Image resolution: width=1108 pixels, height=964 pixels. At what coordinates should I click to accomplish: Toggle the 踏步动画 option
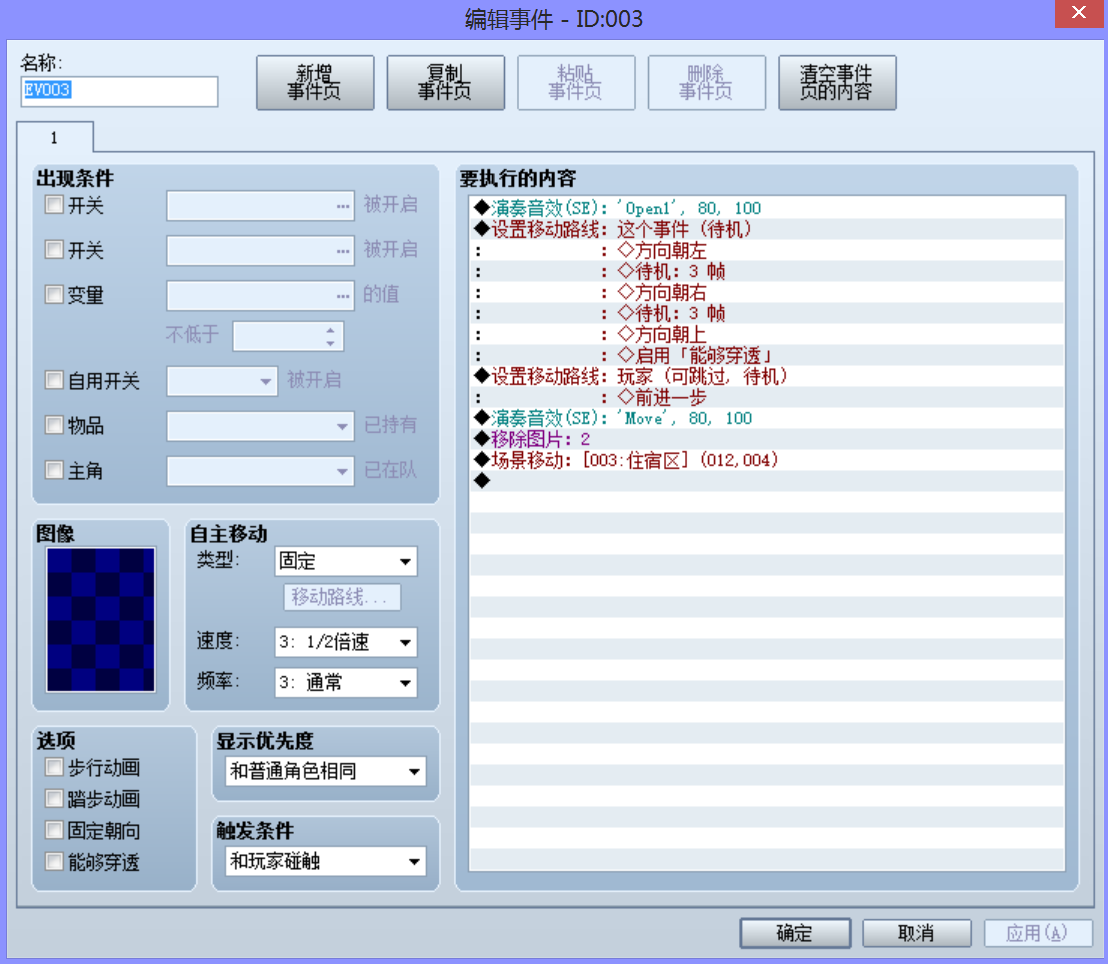click(x=54, y=799)
